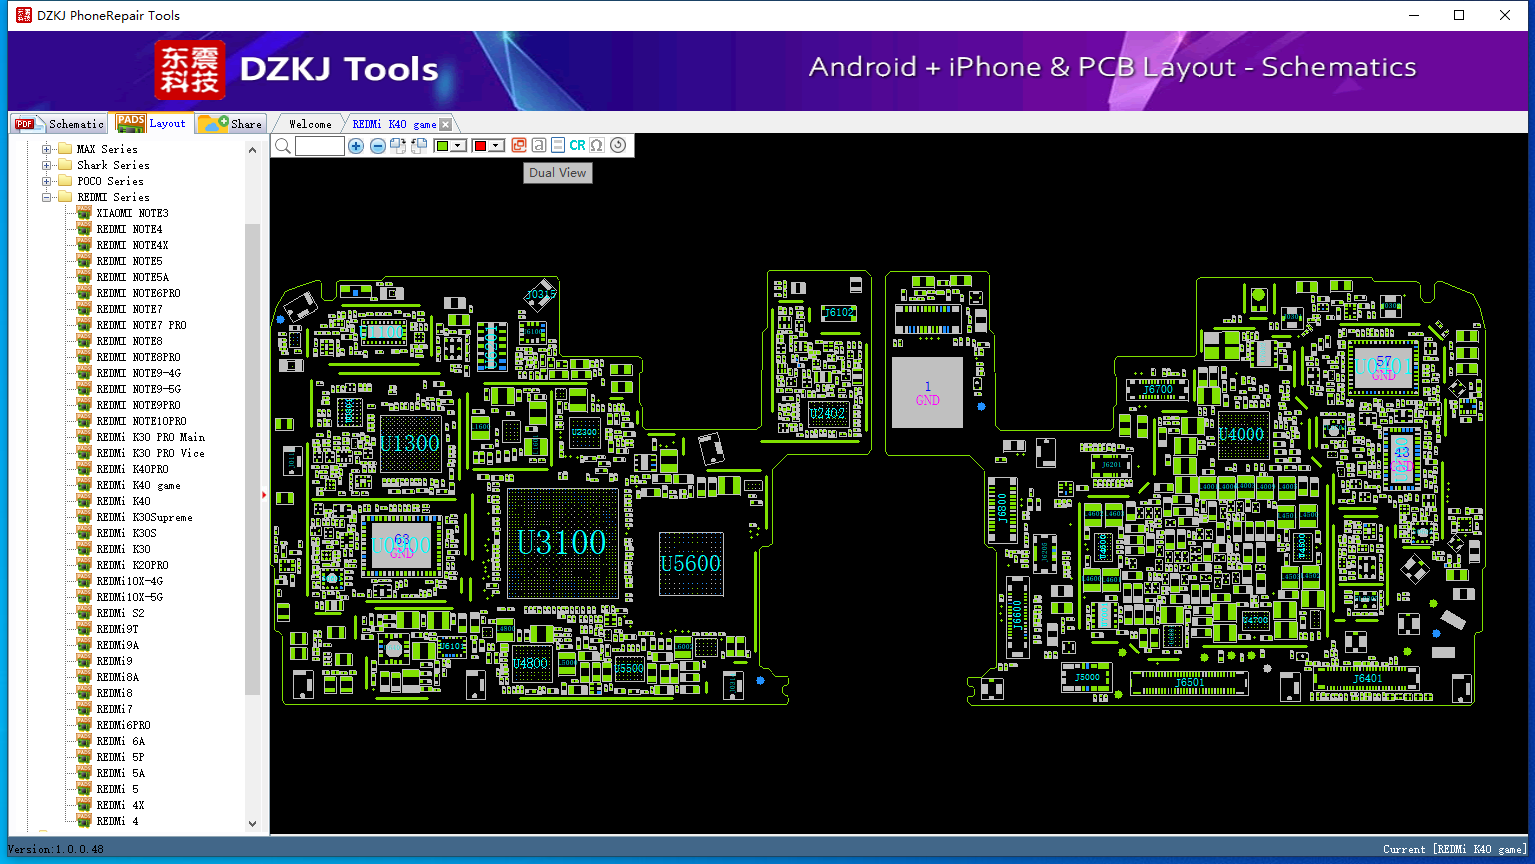1535x864 pixels.
Task: Select the REDMi K40 game document tab
Action: 394,124
